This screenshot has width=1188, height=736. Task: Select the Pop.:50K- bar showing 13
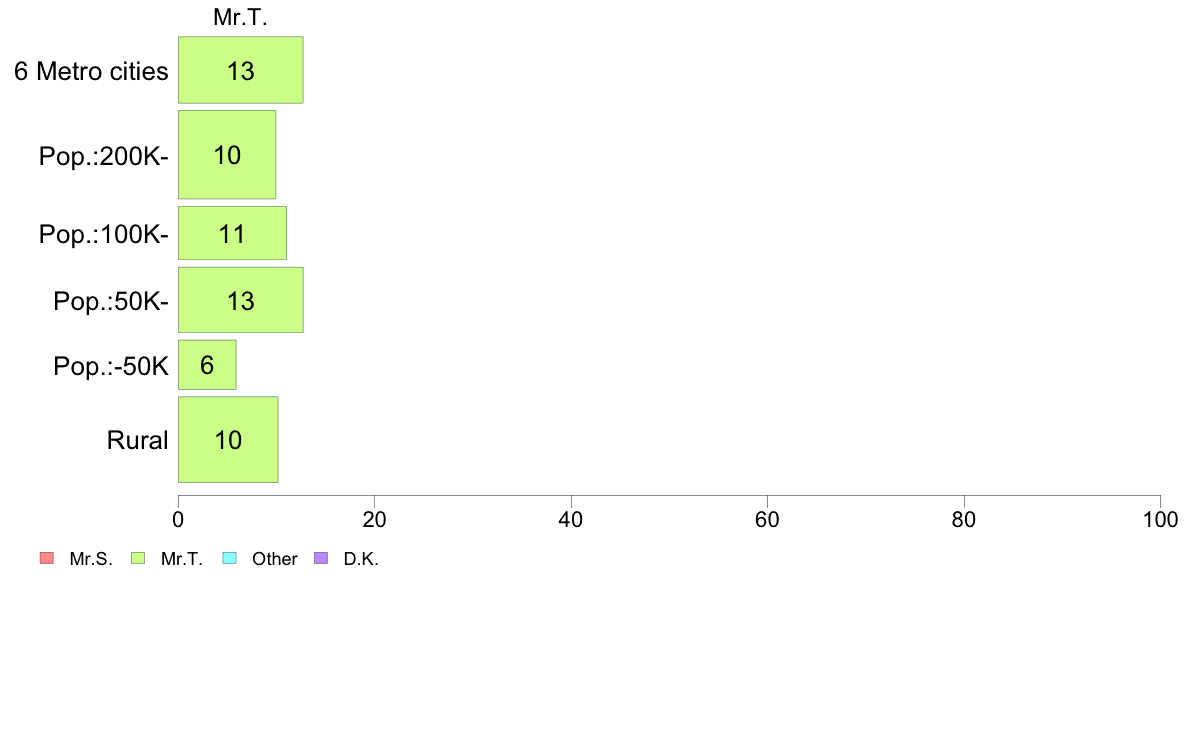[241, 299]
